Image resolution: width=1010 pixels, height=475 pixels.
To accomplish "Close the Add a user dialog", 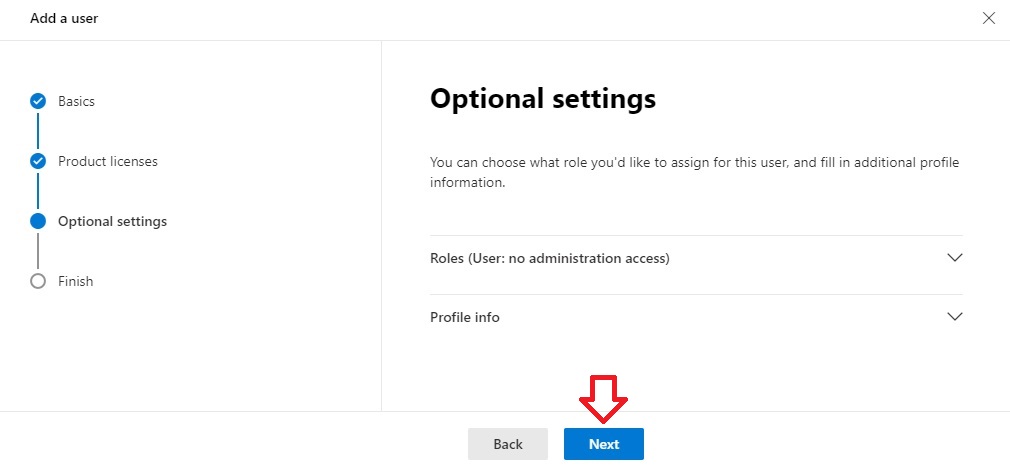I will [x=989, y=18].
